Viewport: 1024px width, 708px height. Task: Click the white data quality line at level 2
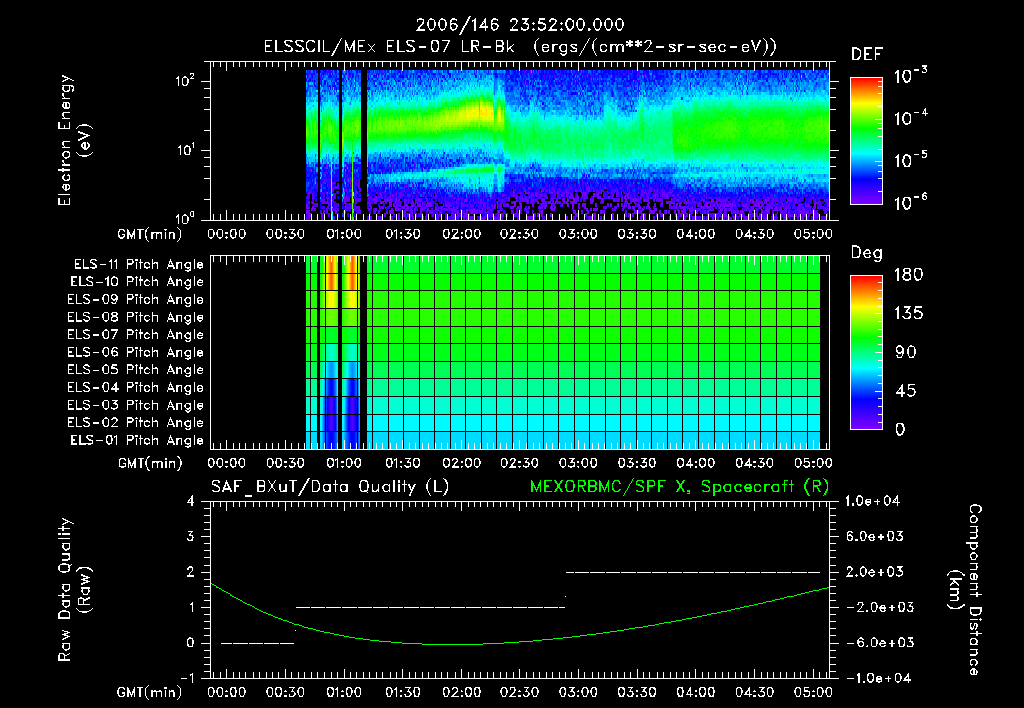coord(693,572)
